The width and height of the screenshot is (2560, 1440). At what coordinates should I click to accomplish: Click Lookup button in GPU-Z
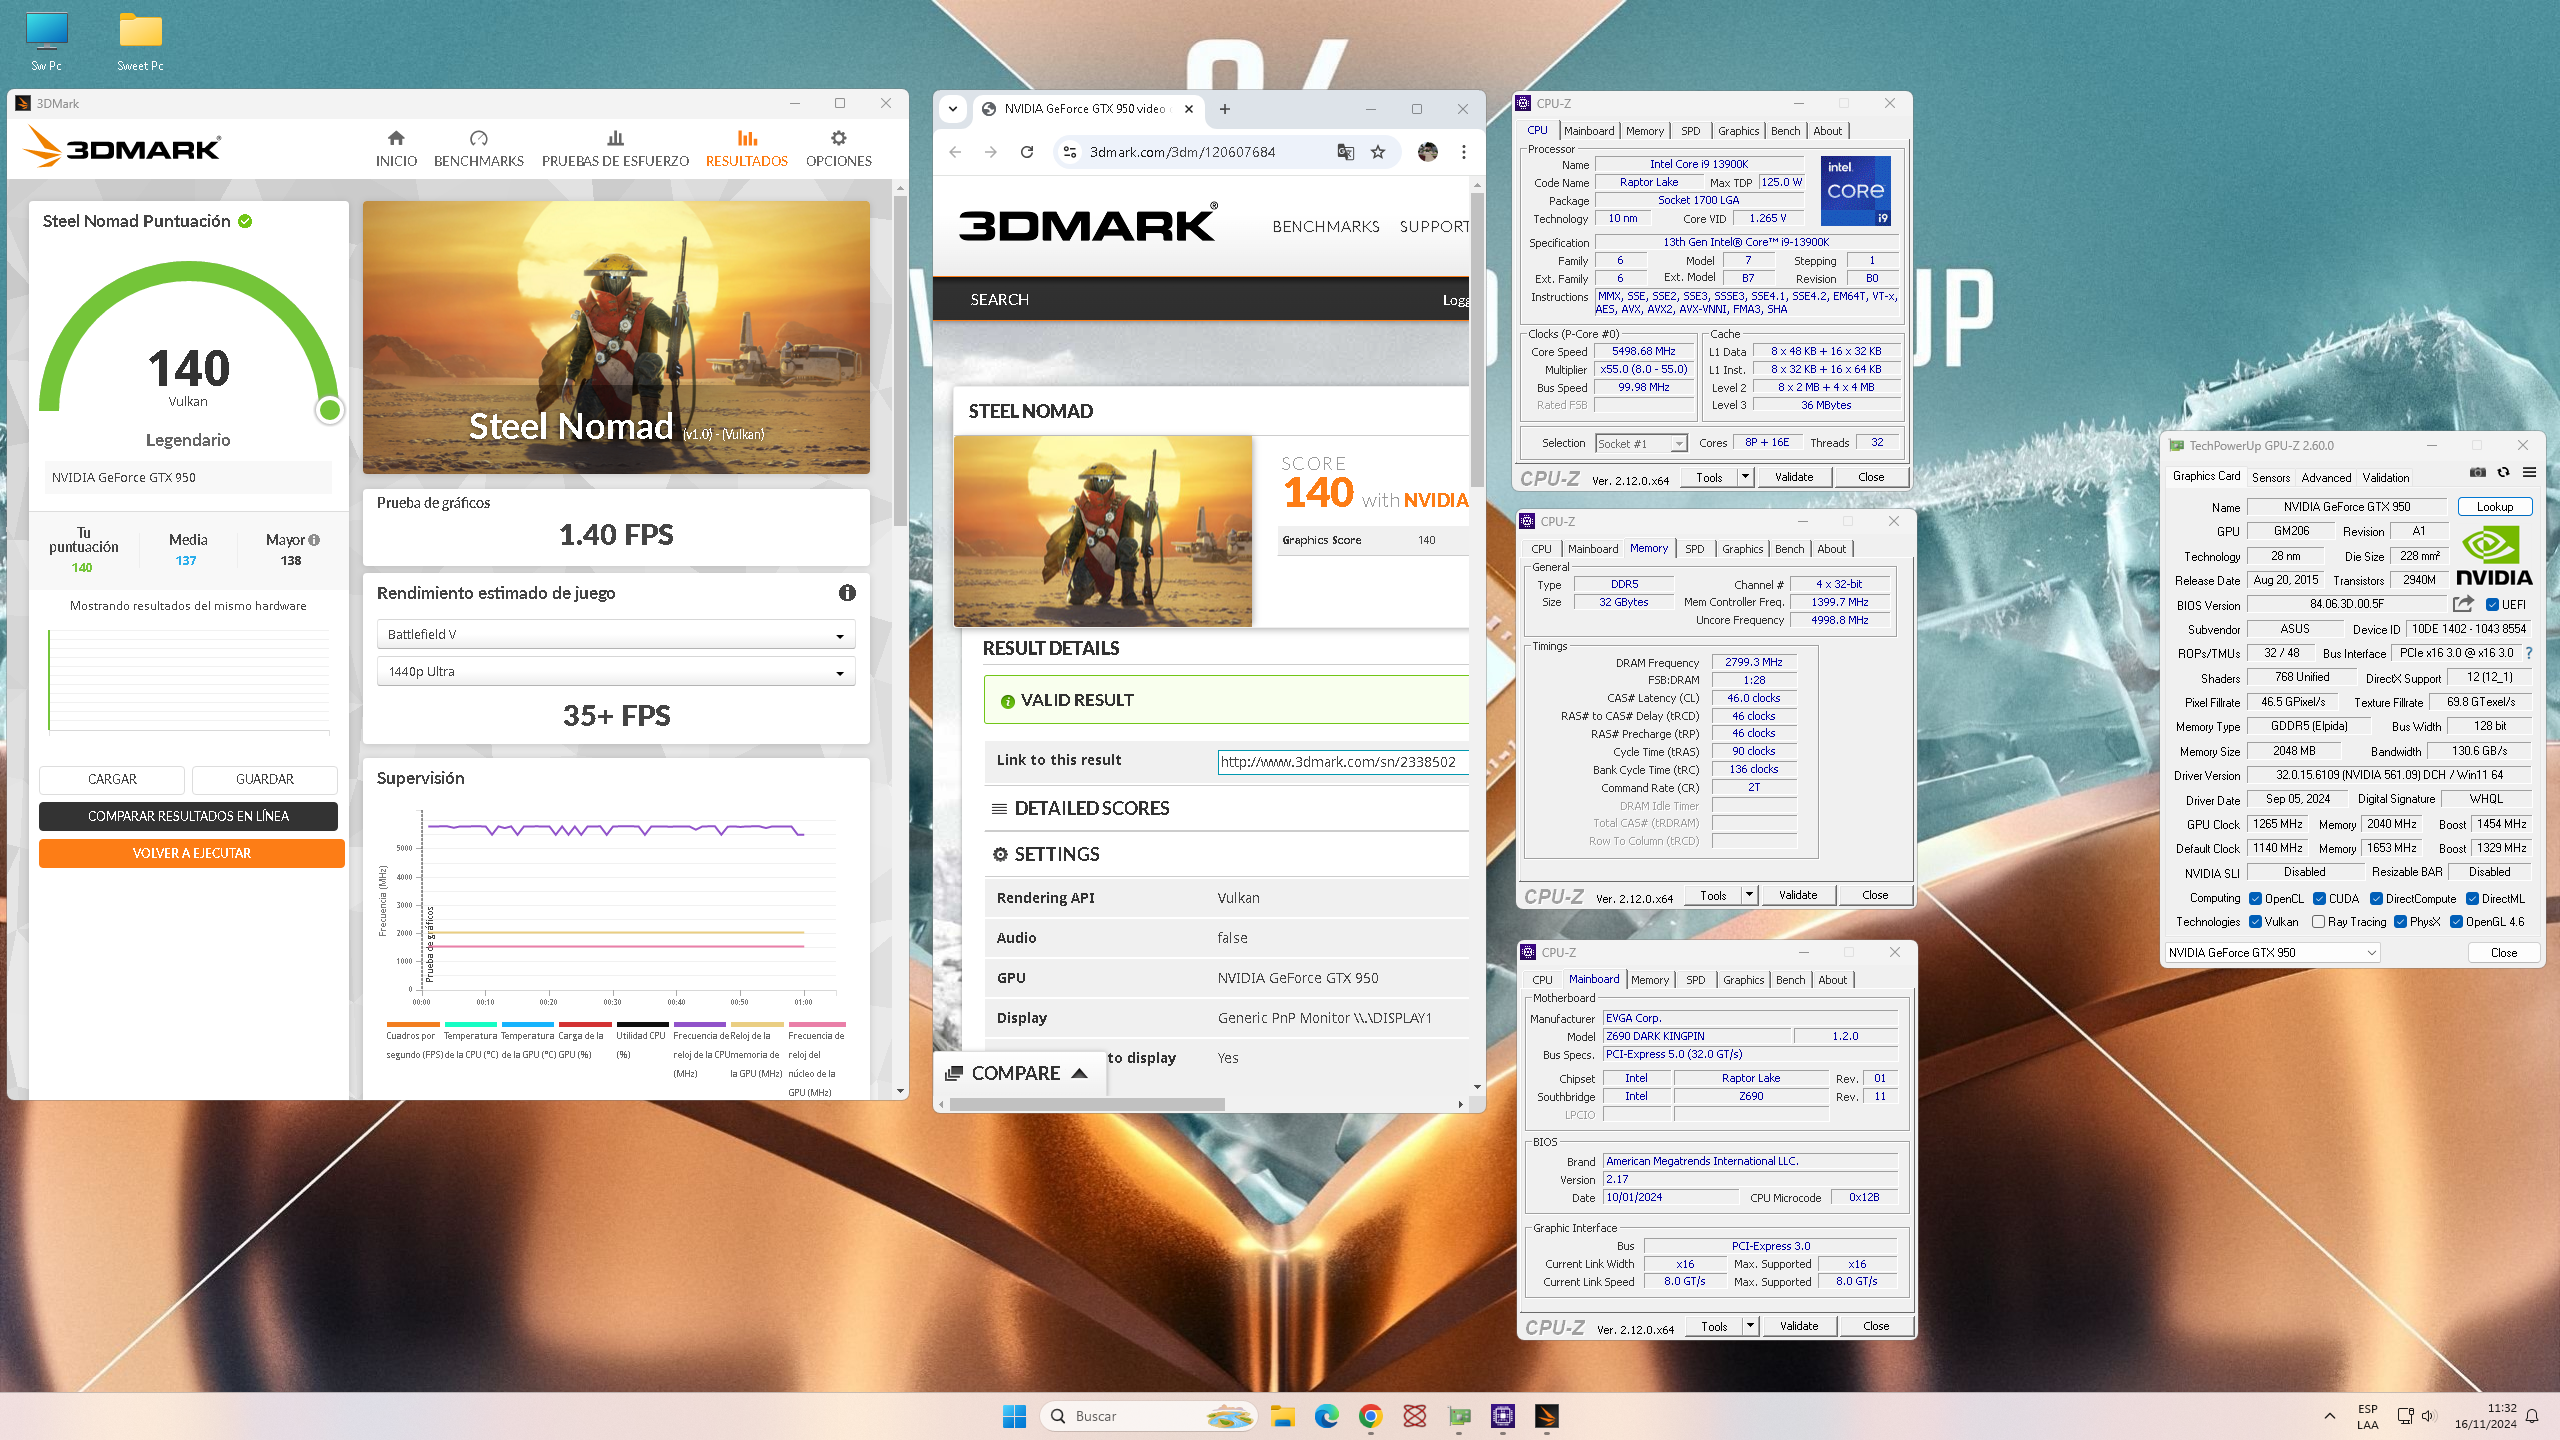[x=2495, y=507]
